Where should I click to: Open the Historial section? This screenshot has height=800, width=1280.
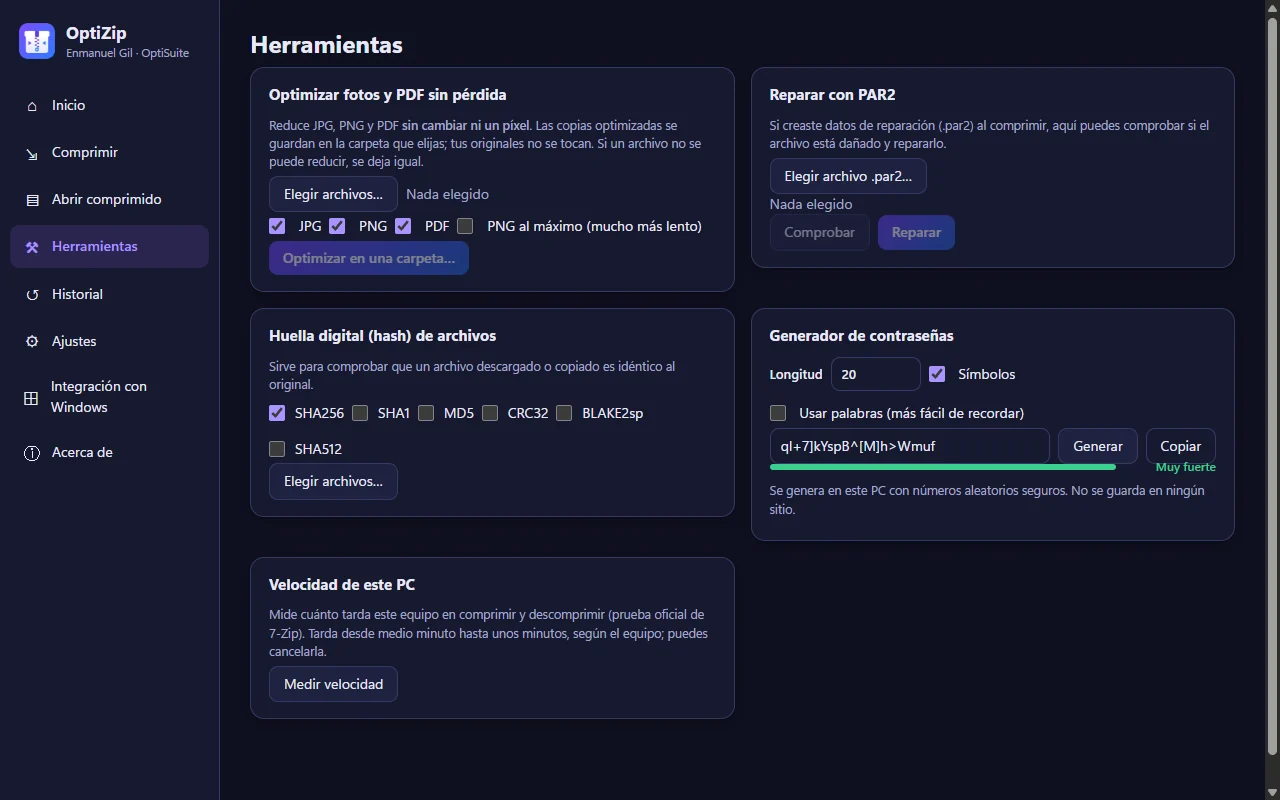coord(109,295)
